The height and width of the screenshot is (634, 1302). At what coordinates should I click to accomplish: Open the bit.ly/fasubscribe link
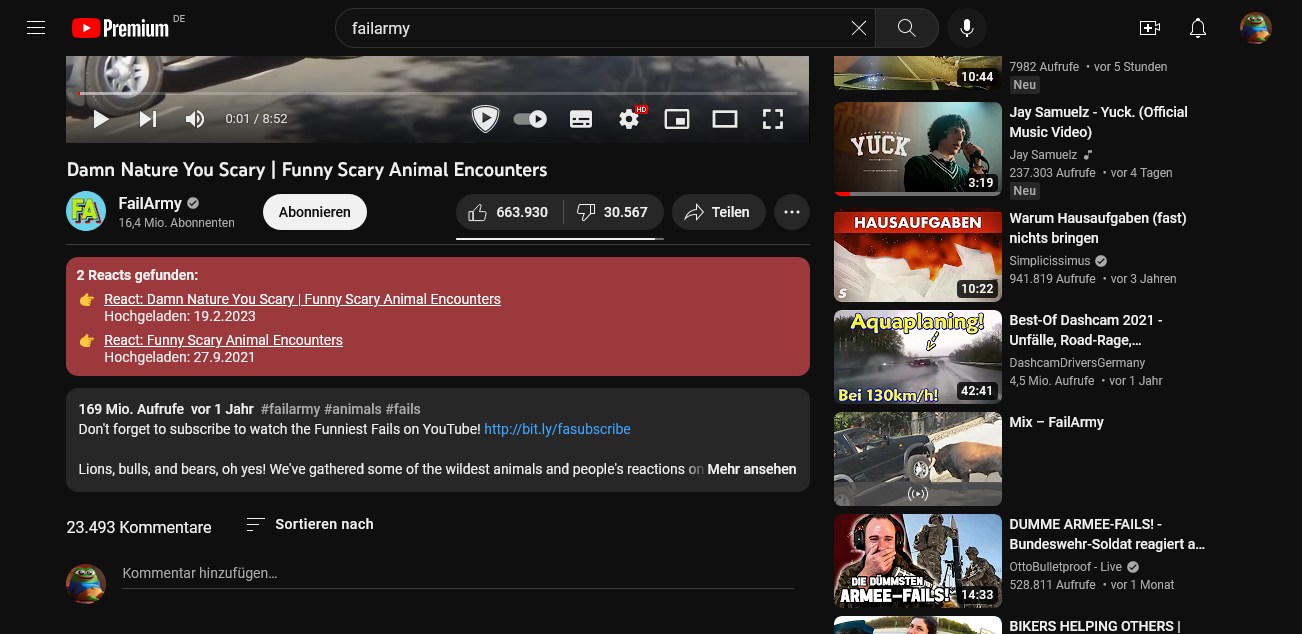pyautogui.click(x=557, y=429)
